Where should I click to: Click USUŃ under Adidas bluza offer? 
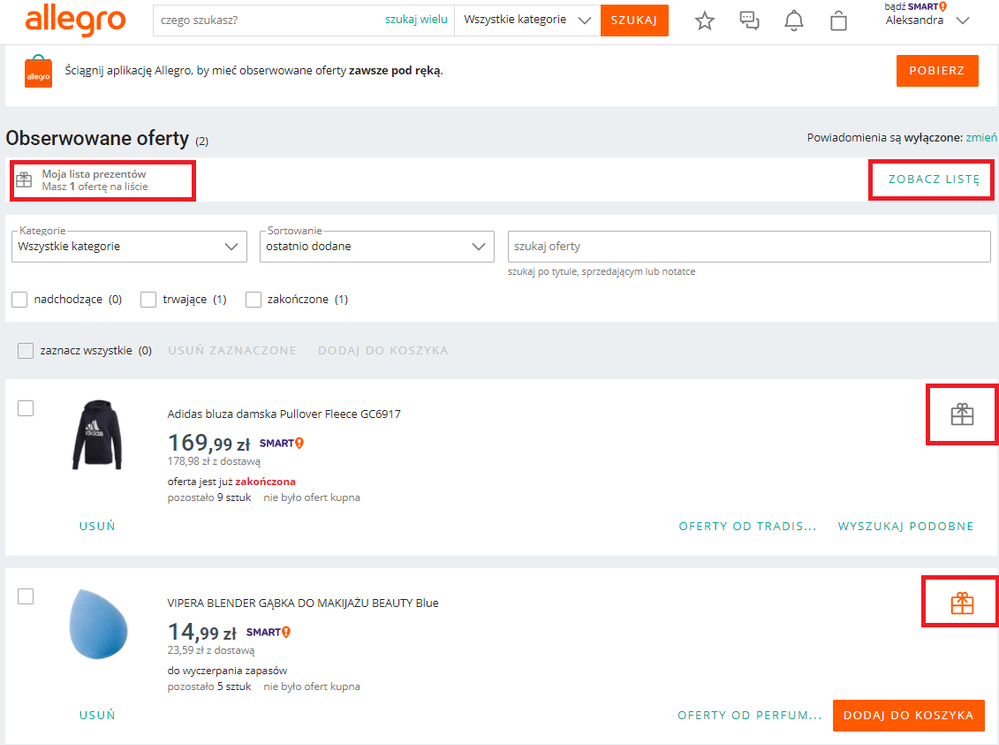(97, 526)
